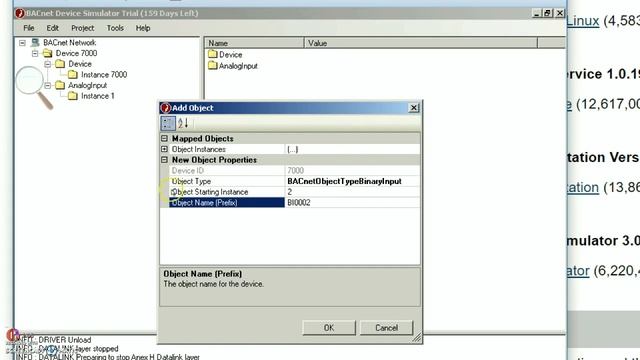The image size is (640, 360).
Task: Collapse the AnalogInput tree node
Action: 48,85
